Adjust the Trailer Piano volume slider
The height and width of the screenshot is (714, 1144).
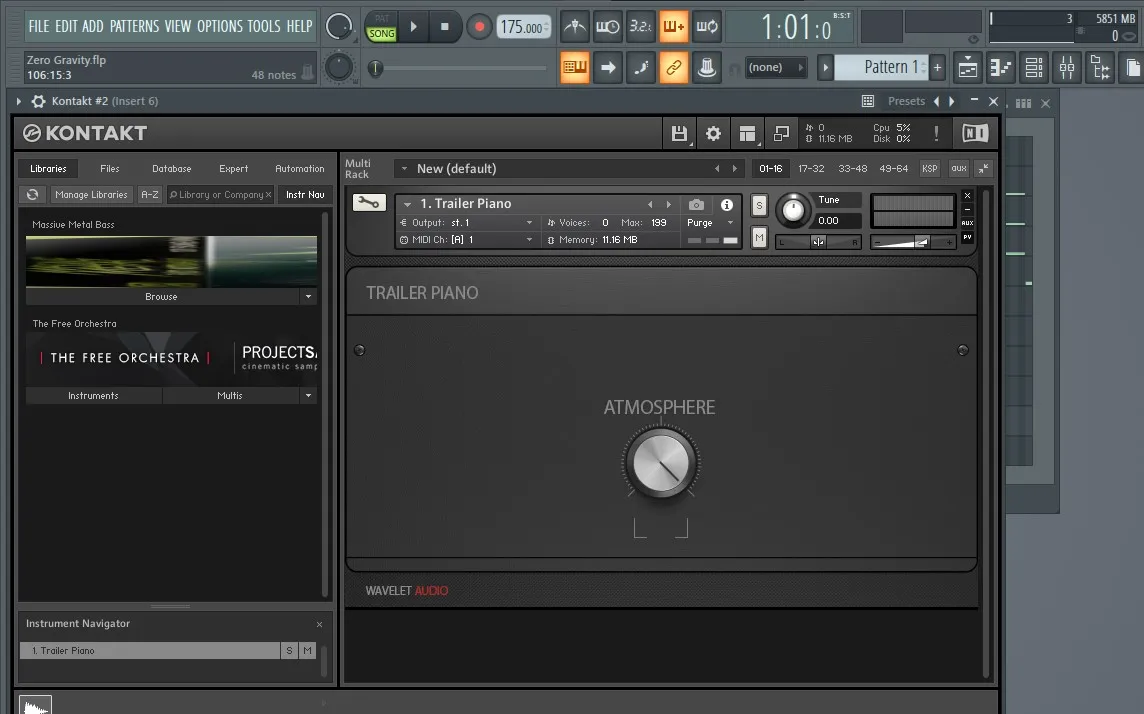tap(912, 242)
